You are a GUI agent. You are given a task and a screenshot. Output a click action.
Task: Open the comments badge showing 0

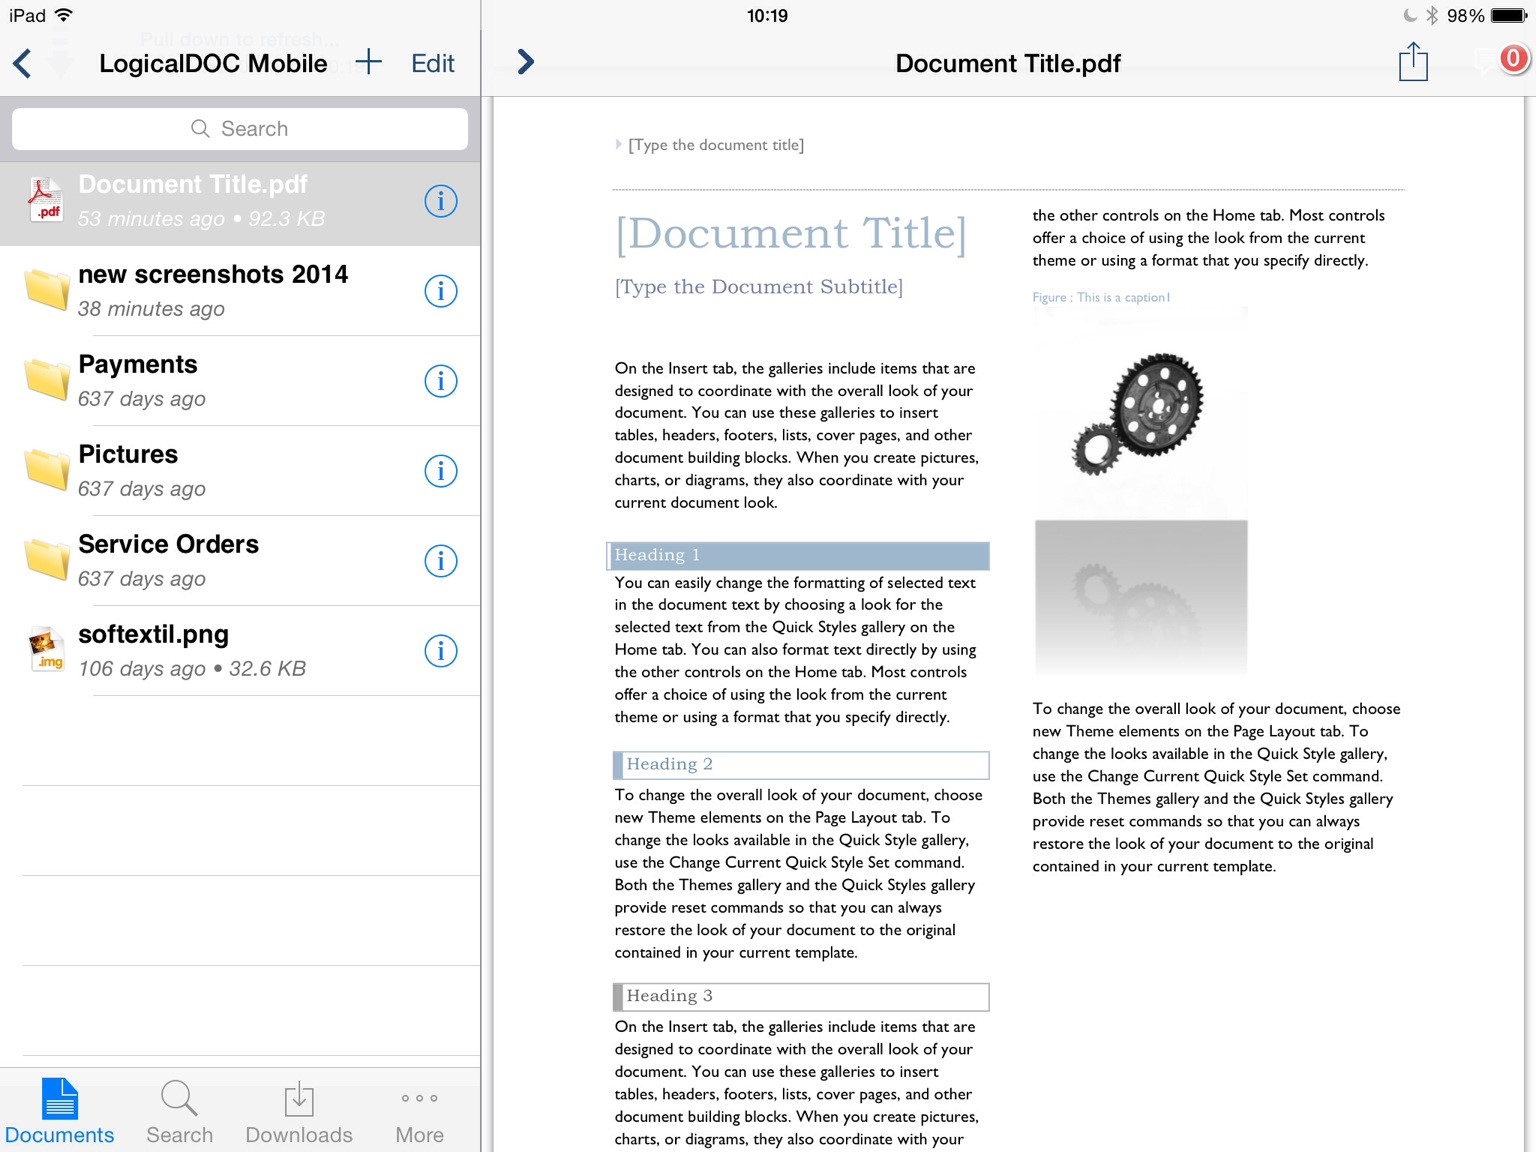[1511, 60]
